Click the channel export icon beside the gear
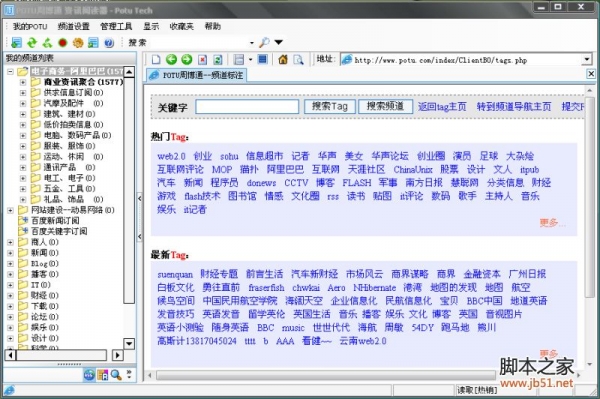 (x=93, y=42)
